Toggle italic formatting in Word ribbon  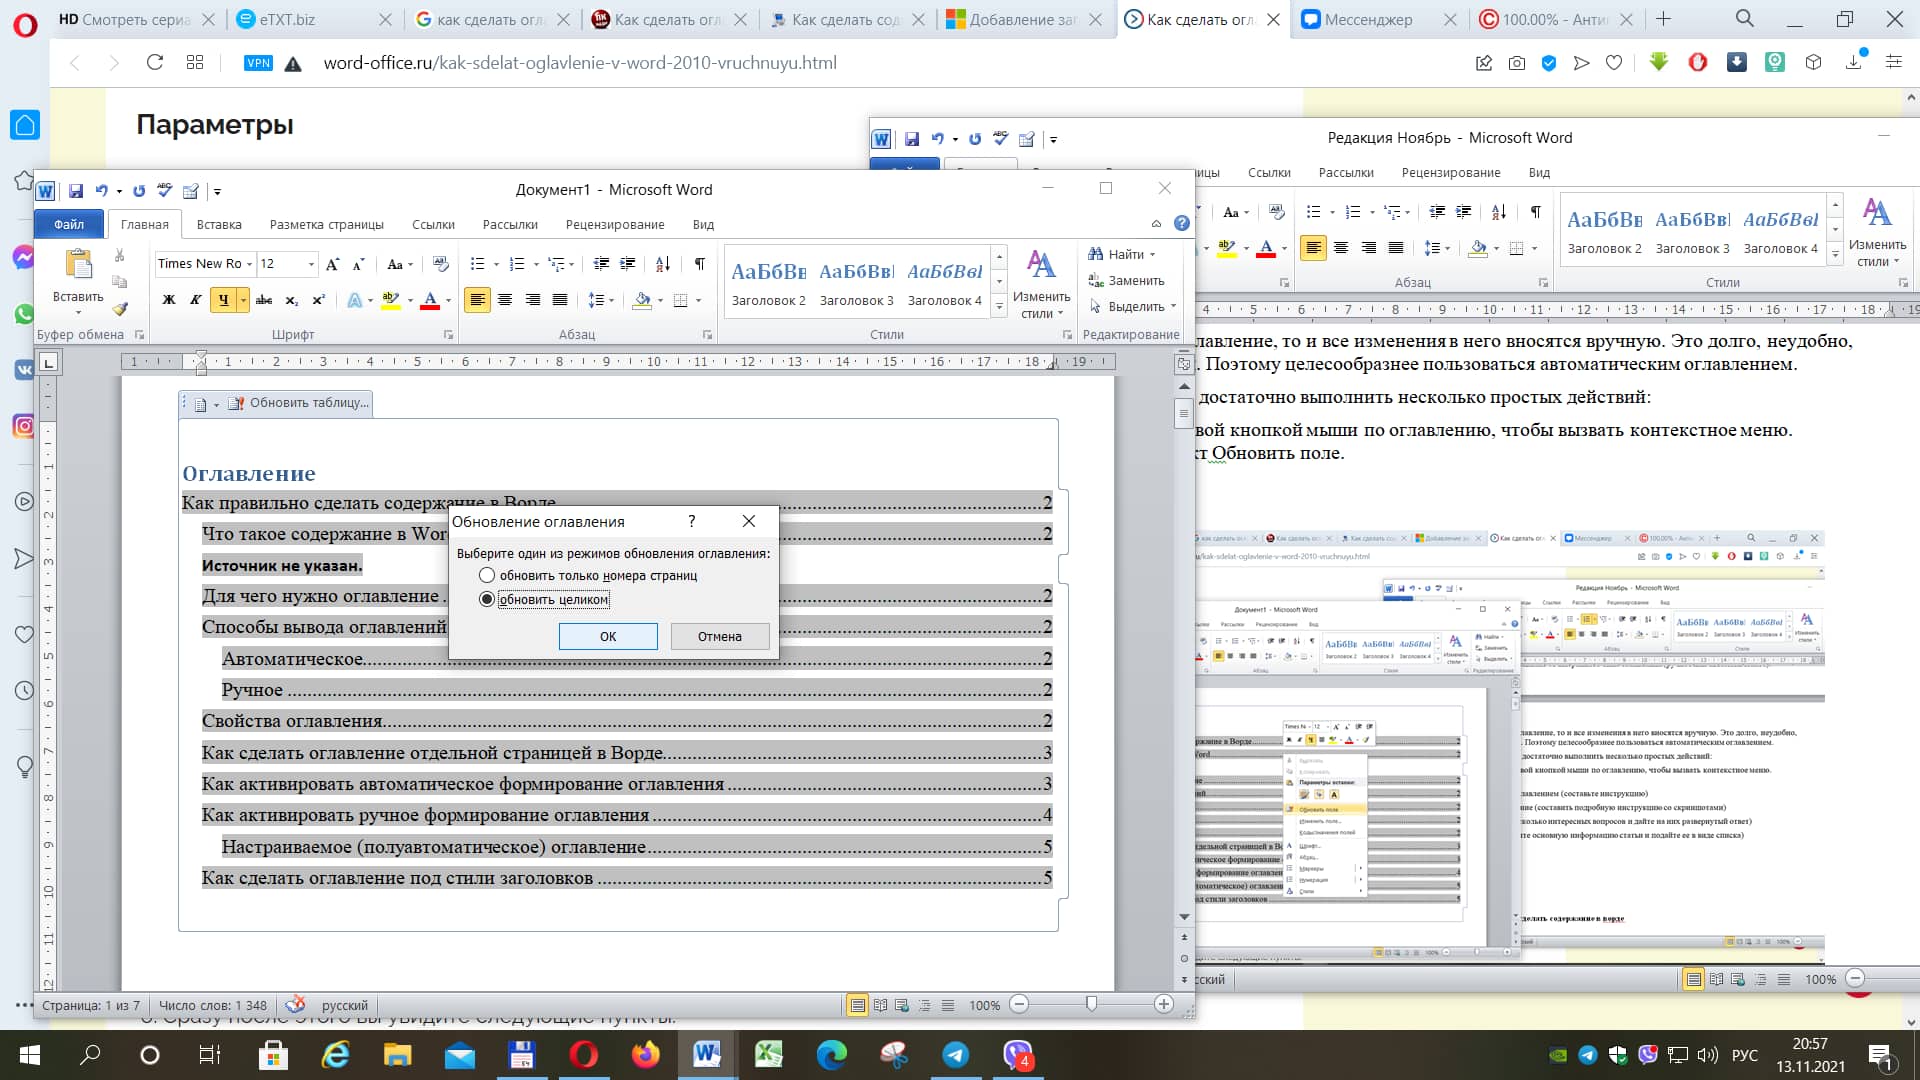point(196,300)
